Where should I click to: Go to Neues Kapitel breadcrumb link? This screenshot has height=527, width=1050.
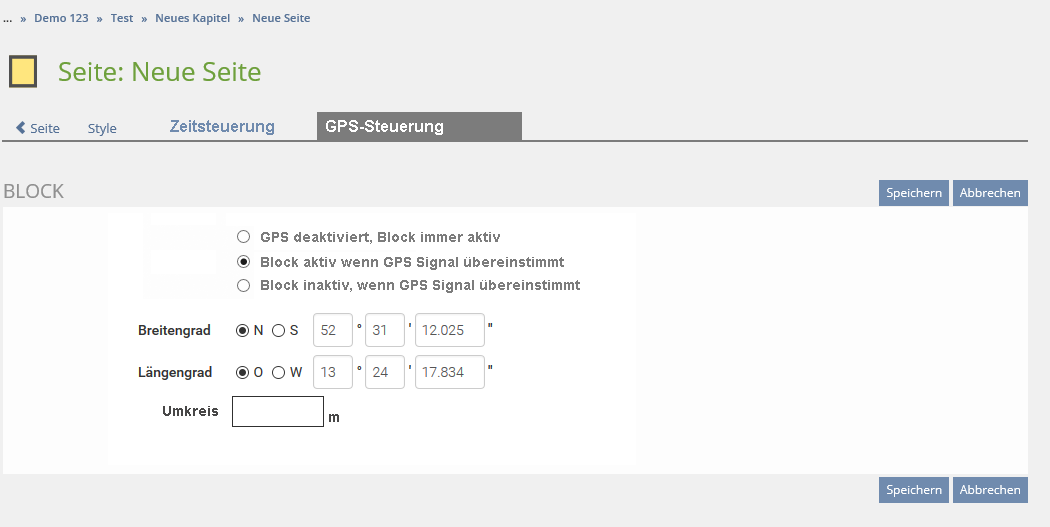[x=192, y=18]
